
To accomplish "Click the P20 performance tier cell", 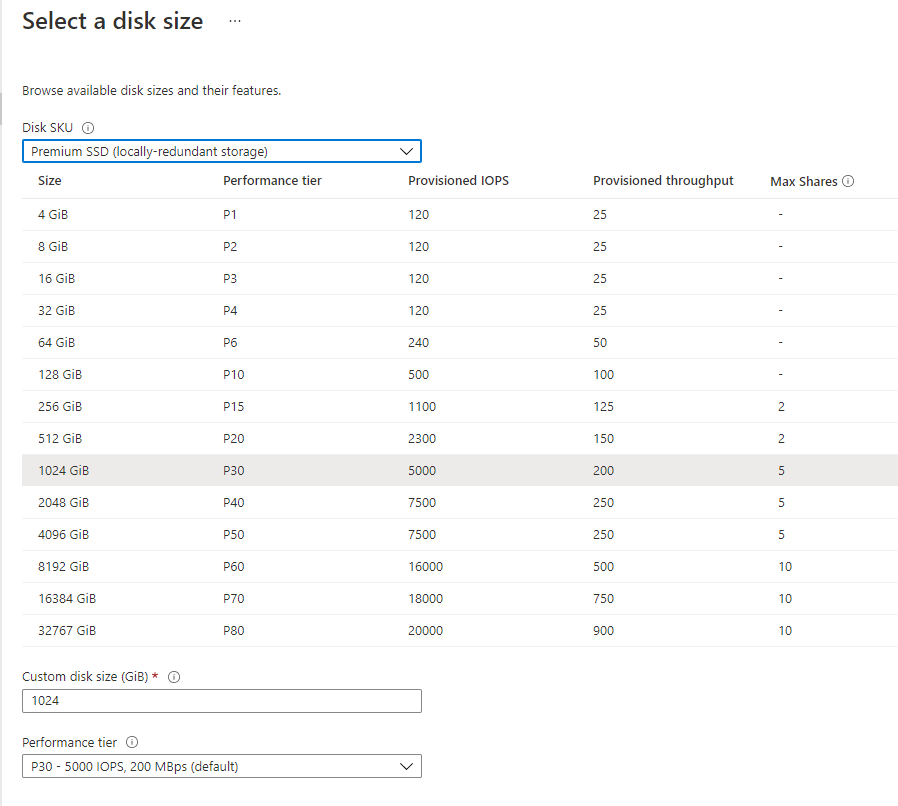I will 234,439.
